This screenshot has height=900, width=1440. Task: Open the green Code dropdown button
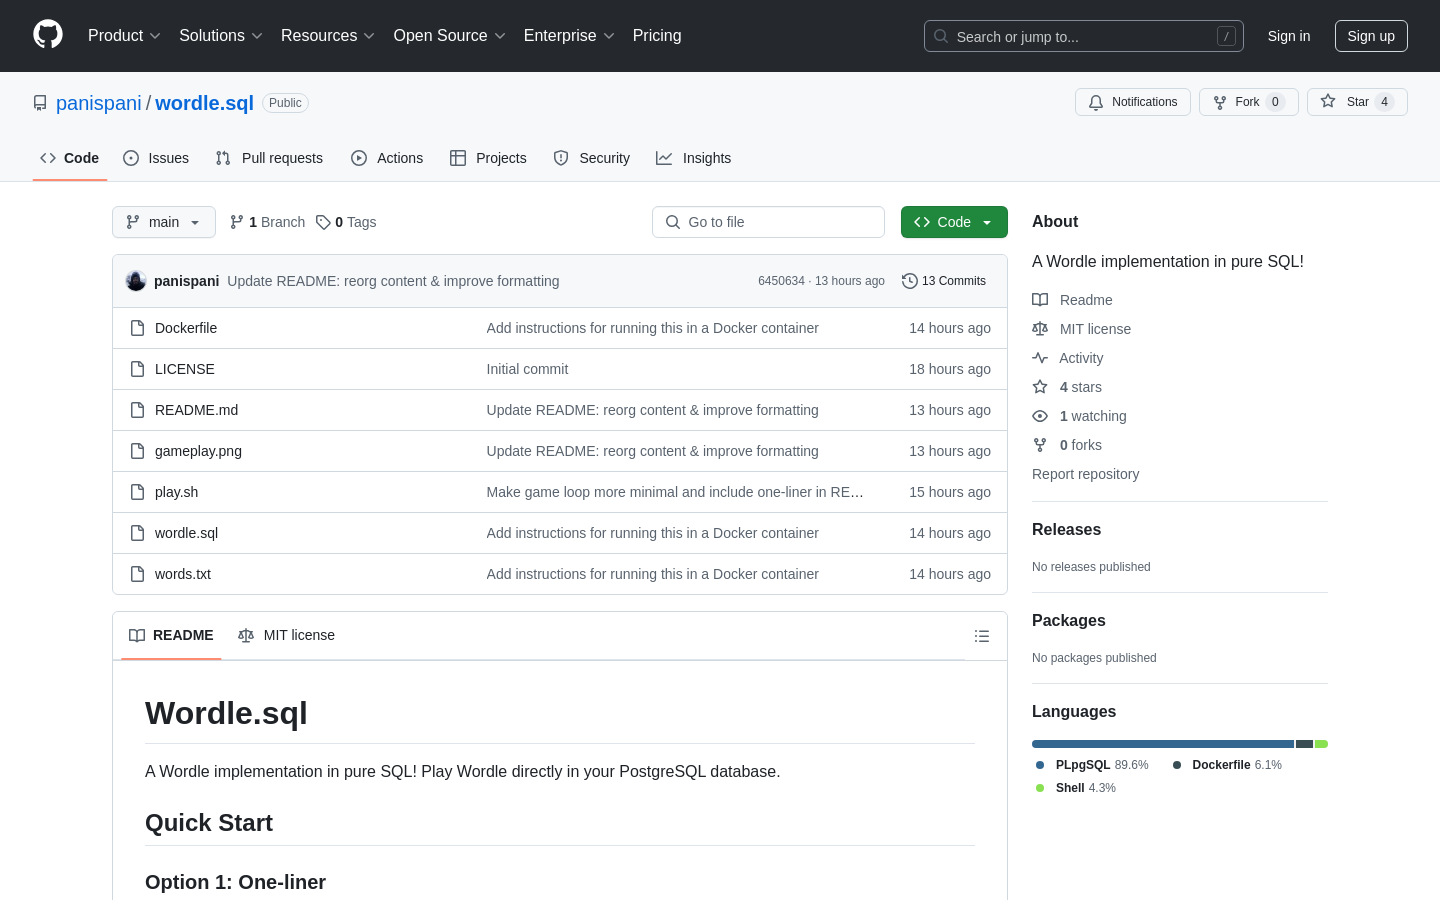click(x=954, y=222)
